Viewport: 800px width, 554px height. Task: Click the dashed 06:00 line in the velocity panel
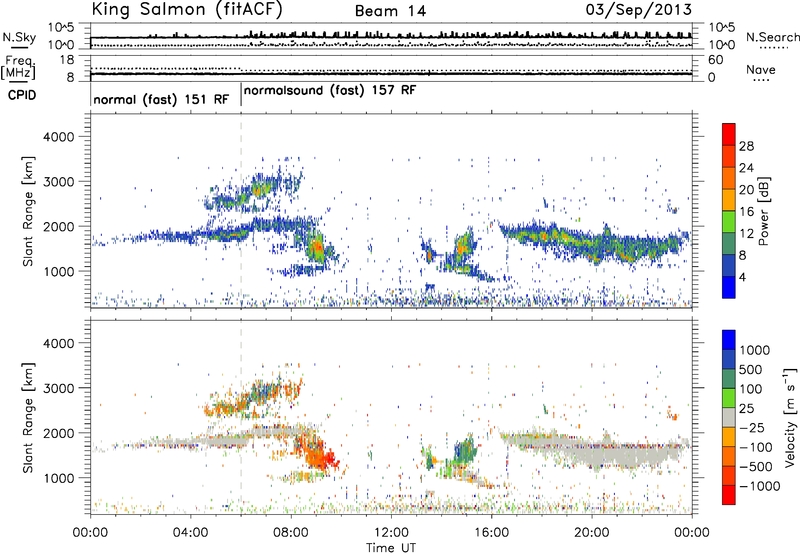click(241, 417)
